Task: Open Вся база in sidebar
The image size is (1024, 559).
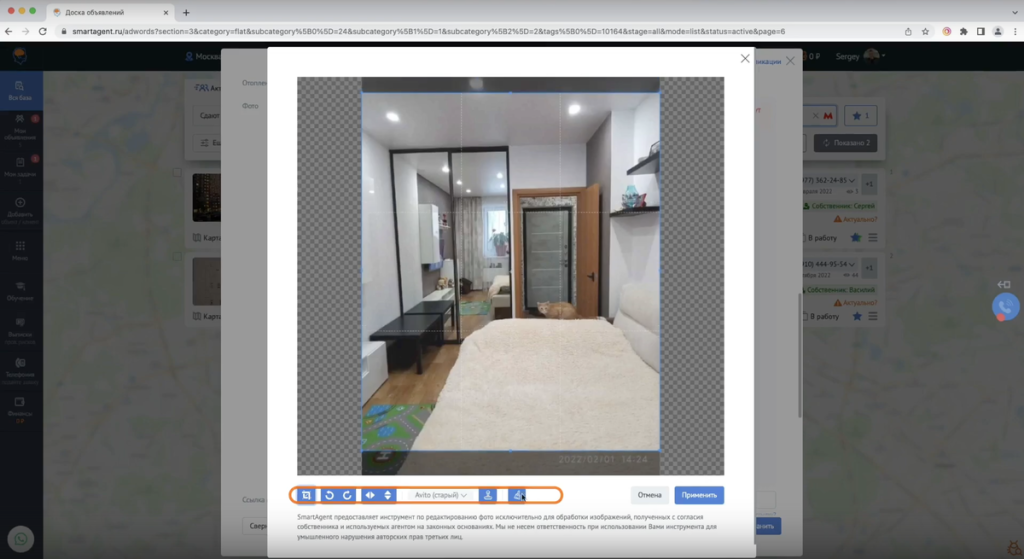Action: [x=20, y=90]
